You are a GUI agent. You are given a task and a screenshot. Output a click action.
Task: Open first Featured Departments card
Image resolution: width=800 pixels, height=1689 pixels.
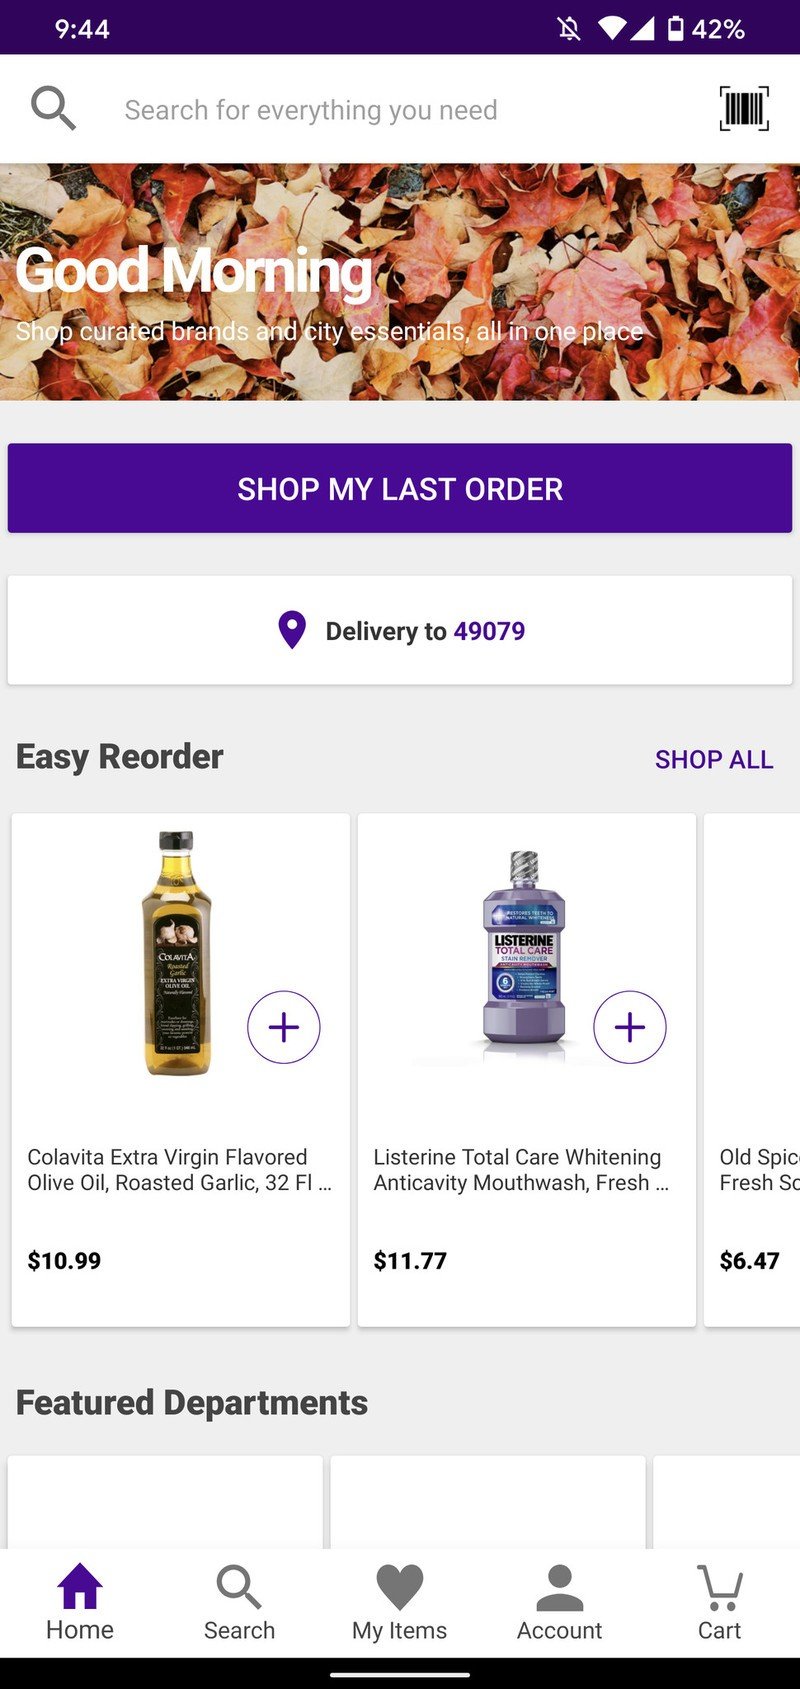pyautogui.click(x=165, y=1502)
